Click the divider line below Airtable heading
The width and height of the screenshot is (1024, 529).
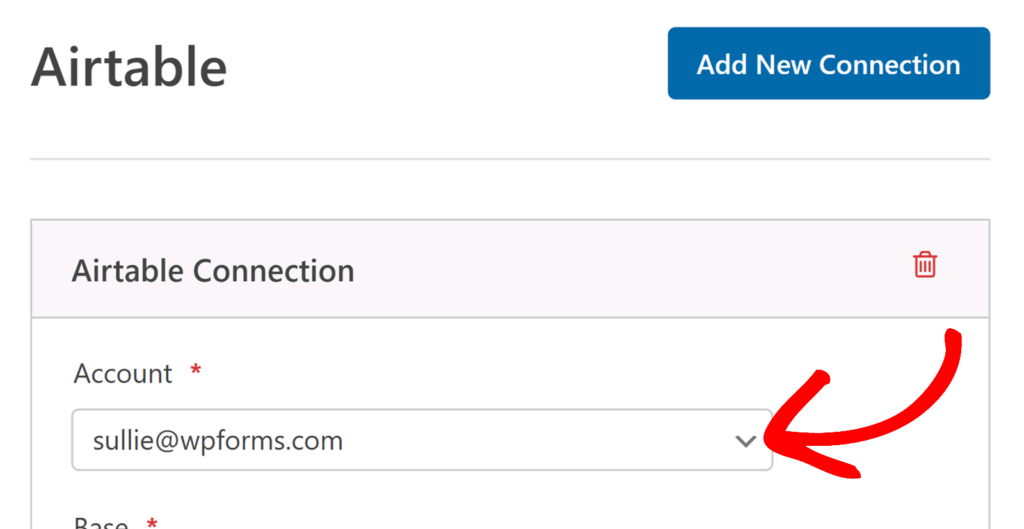coord(510,159)
